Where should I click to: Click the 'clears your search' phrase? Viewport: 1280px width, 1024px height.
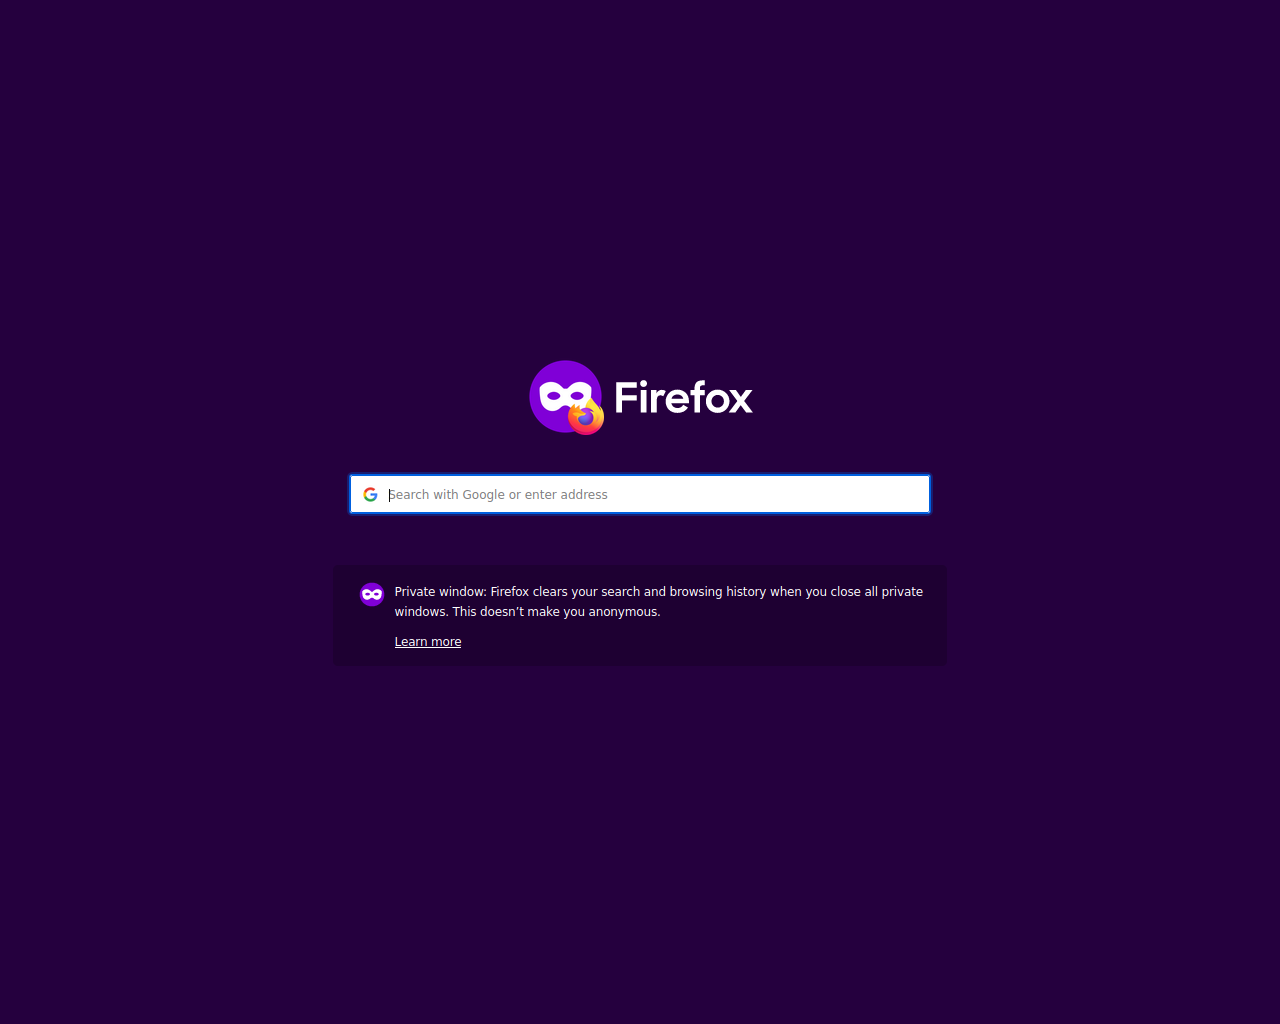pos(587,592)
